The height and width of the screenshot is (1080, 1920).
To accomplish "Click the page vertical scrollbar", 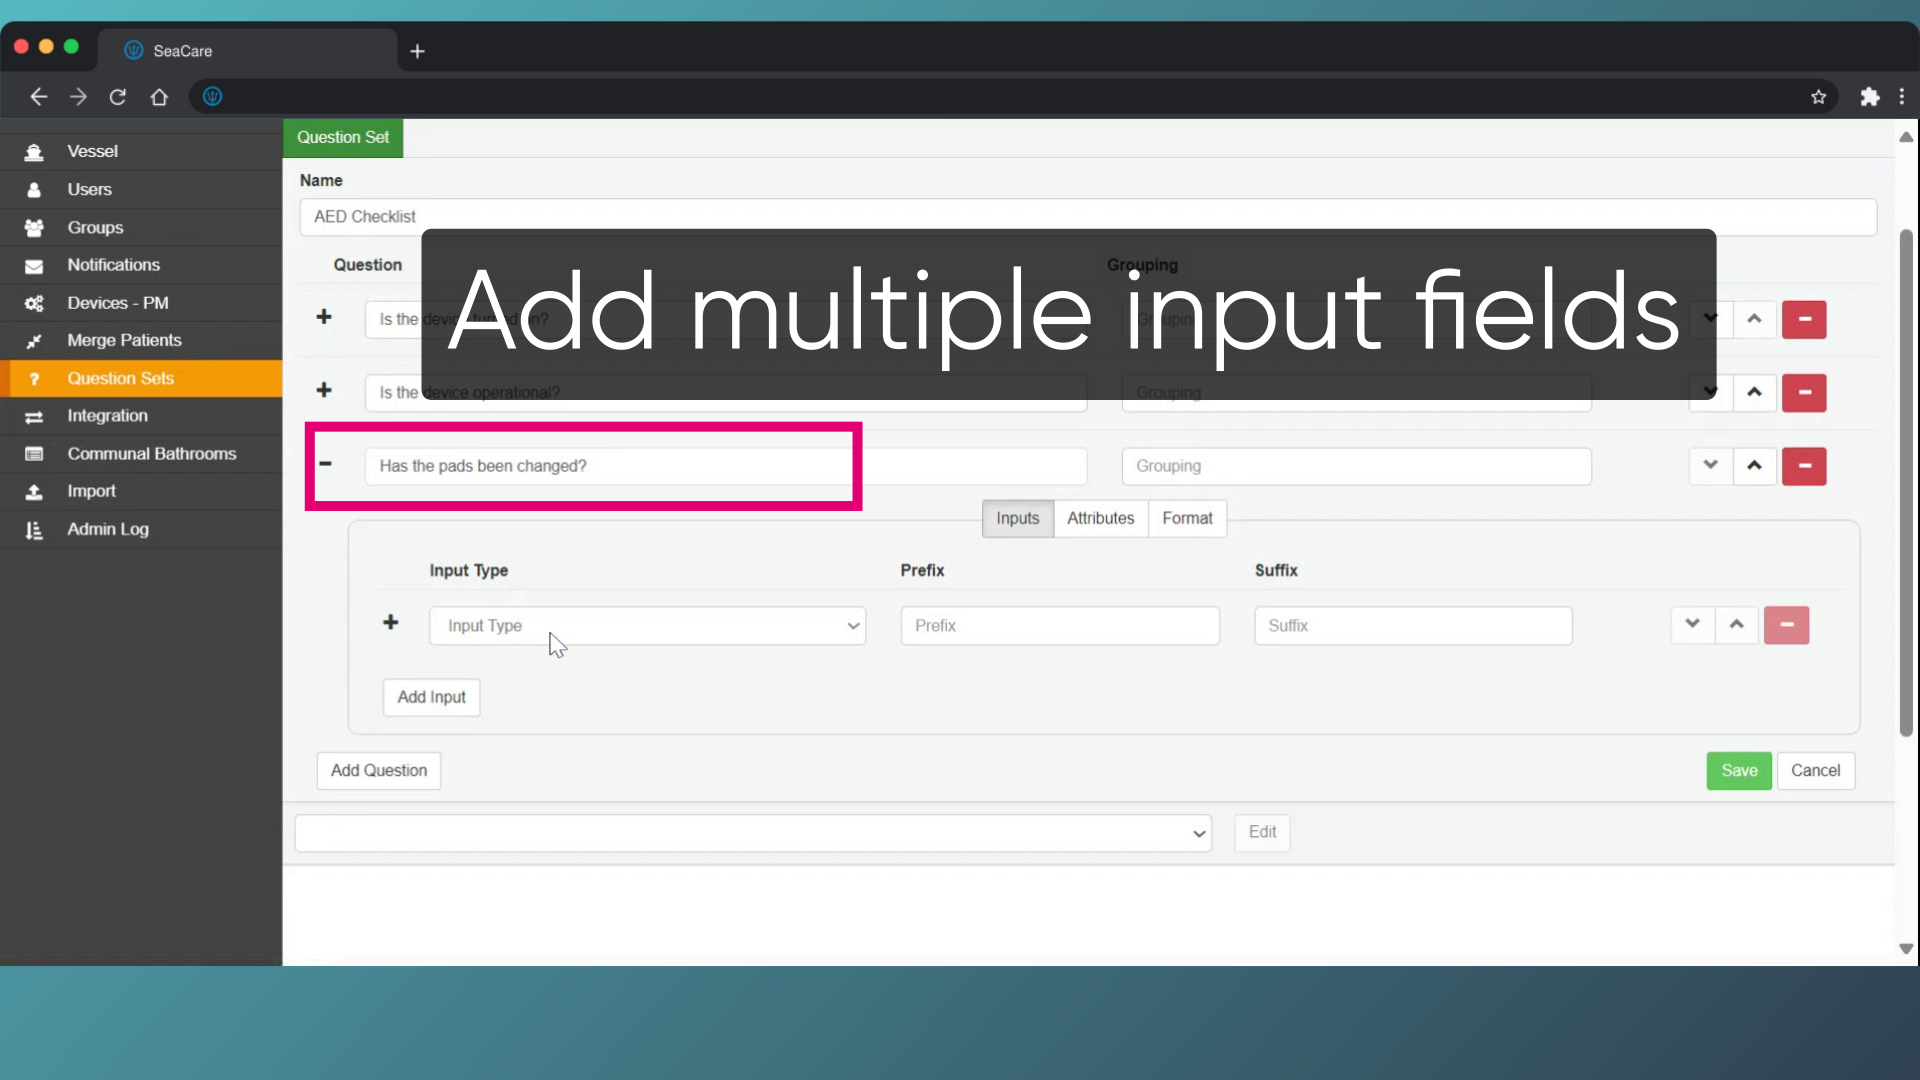I will click(x=1906, y=483).
